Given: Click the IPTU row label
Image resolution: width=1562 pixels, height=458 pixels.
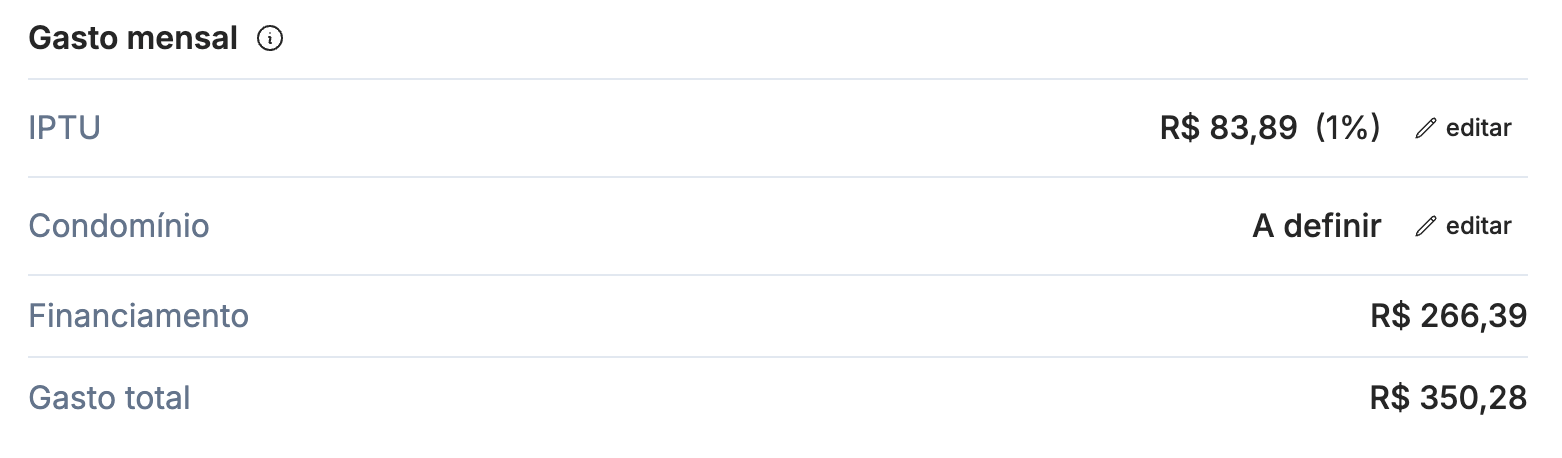Looking at the screenshot, I should (x=64, y=128).
